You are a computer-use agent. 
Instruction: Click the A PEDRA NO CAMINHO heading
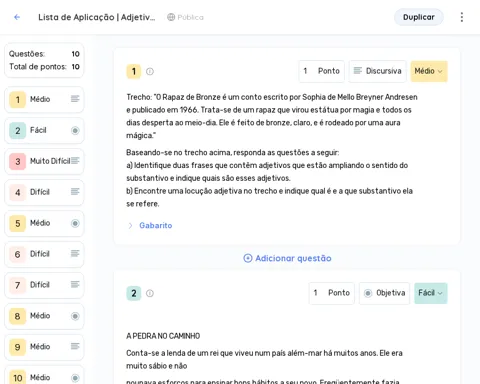[x=163, y=336]
